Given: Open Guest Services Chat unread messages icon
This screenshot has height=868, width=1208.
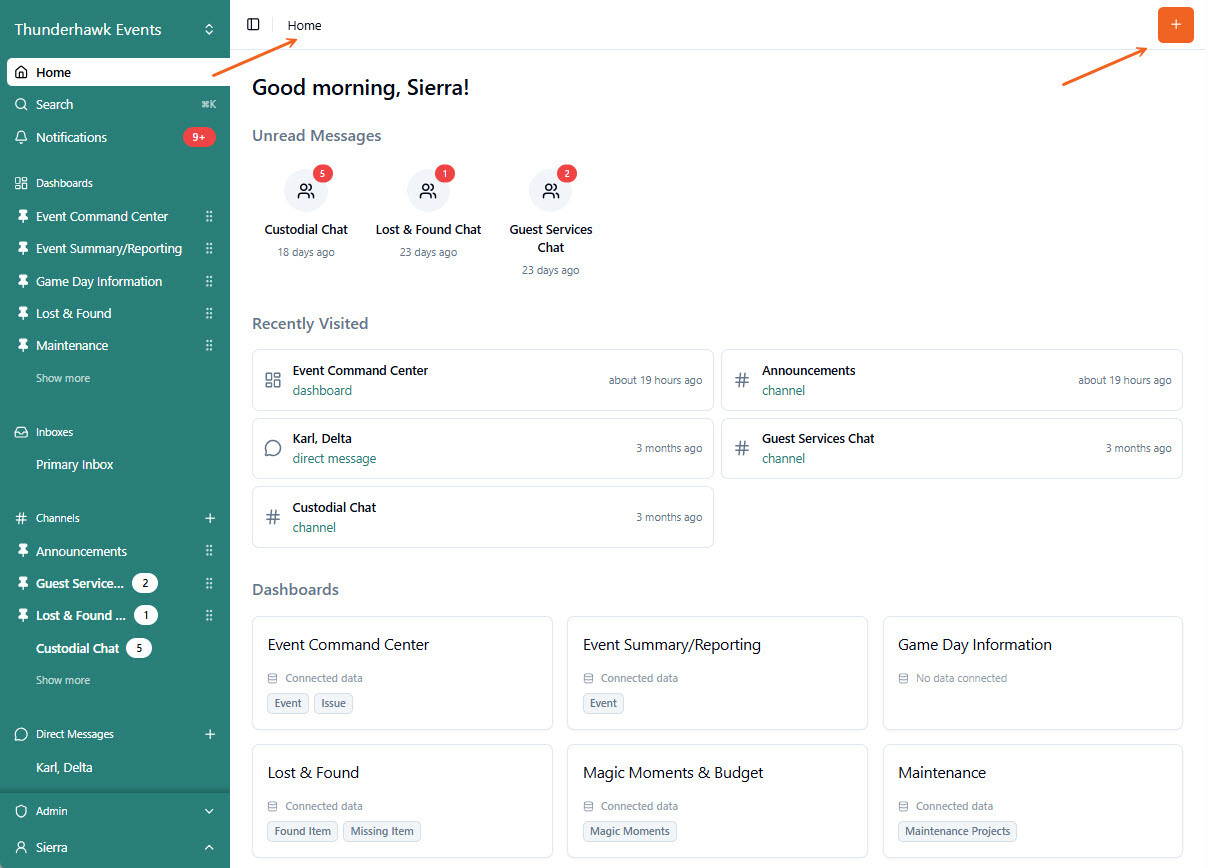Looking at the screenshot, I should click(550, 191).
